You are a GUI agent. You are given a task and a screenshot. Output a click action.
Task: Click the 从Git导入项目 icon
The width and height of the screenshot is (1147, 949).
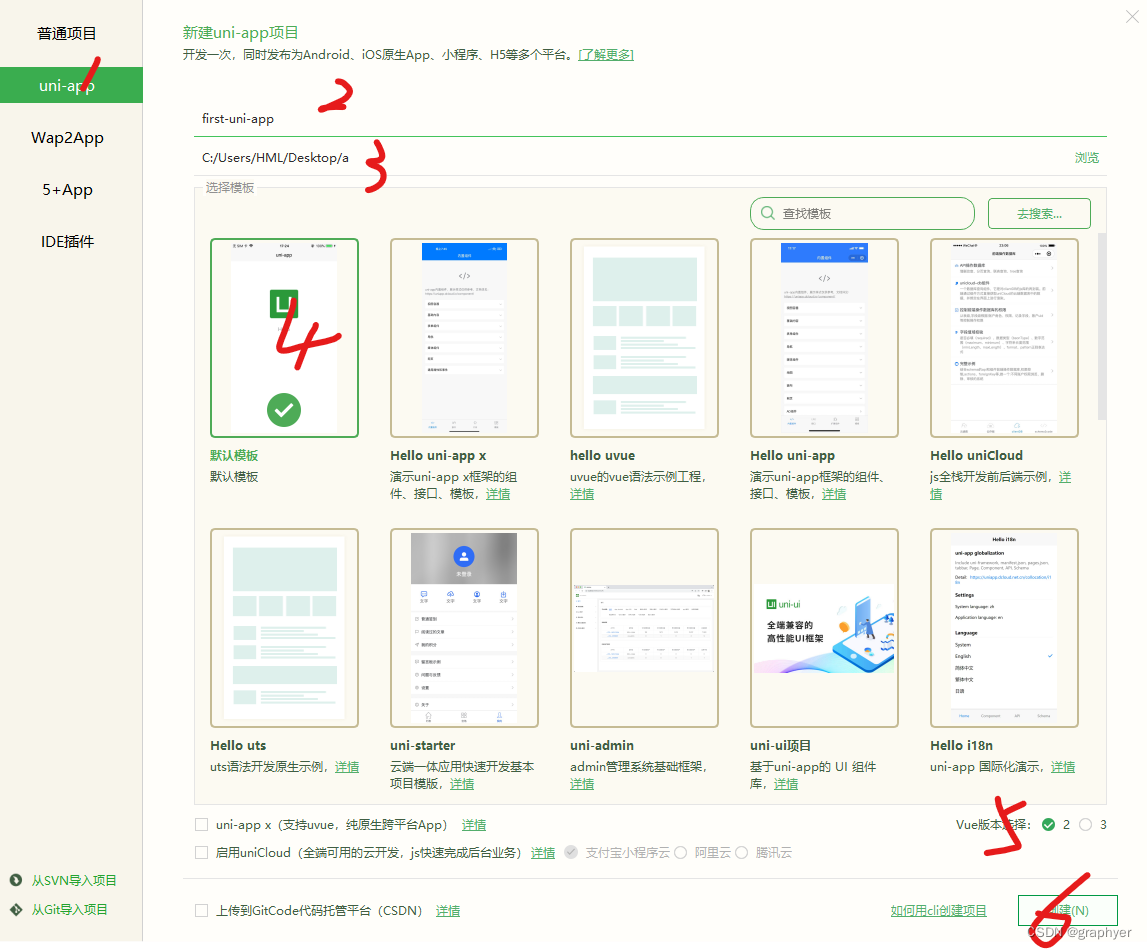point(15,909)
